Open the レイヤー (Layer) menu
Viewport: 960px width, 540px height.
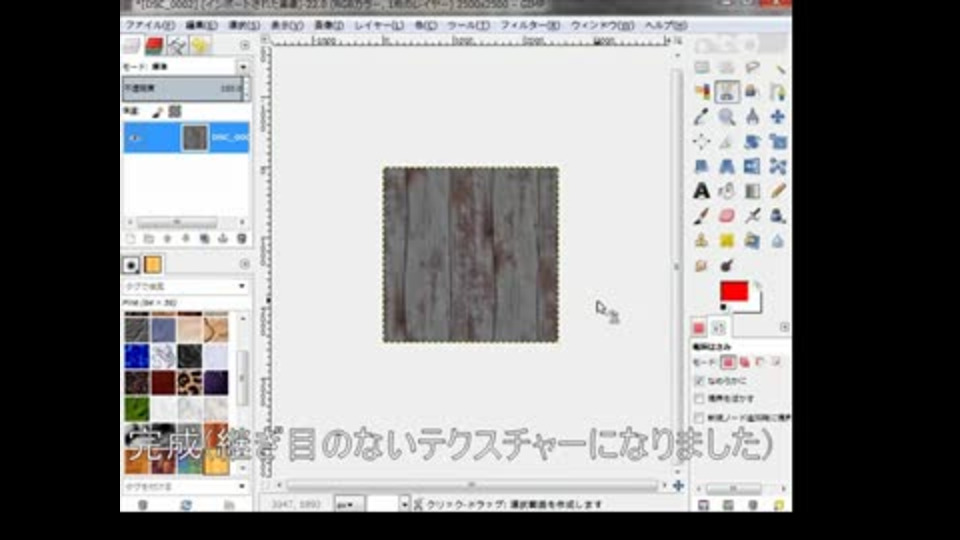pos(379,26)
